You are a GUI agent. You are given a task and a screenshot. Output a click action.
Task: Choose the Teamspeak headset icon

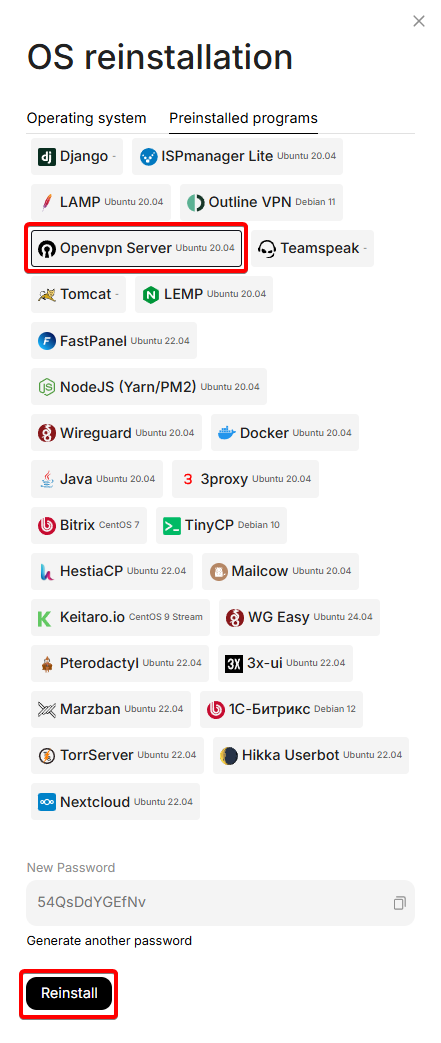pyautogui.click(x=267, y=249)
